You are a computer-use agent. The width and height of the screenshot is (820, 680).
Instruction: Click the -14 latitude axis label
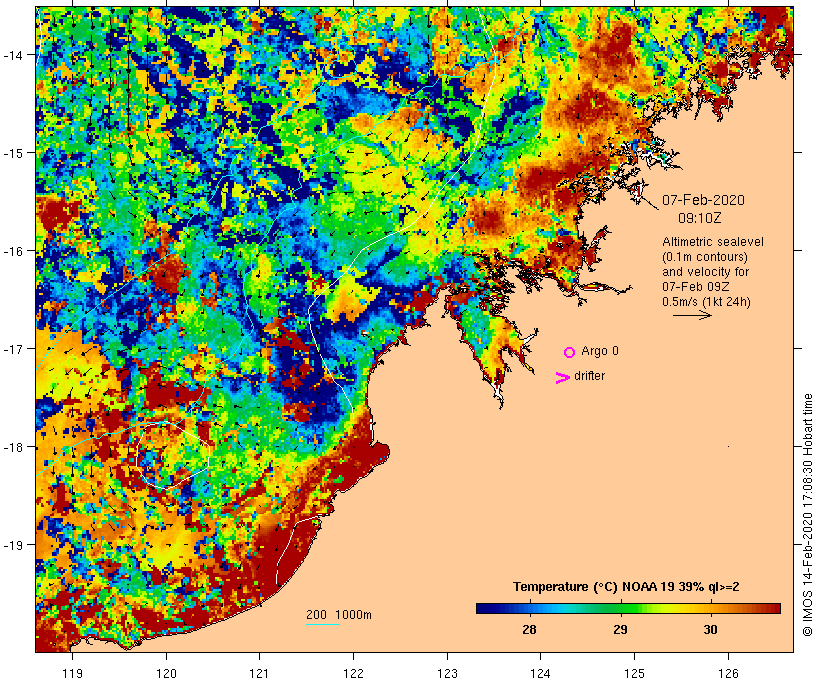pyautogui.click(x=13, y=54)
